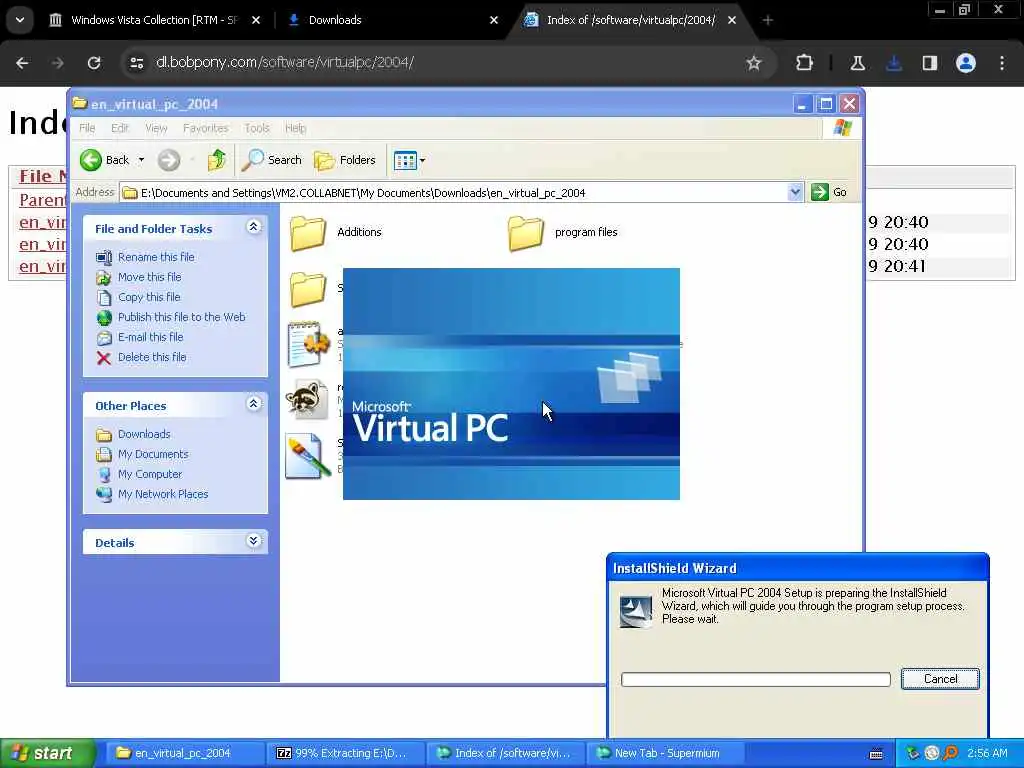Click the browser URL address bar

(x=447, y=63)
